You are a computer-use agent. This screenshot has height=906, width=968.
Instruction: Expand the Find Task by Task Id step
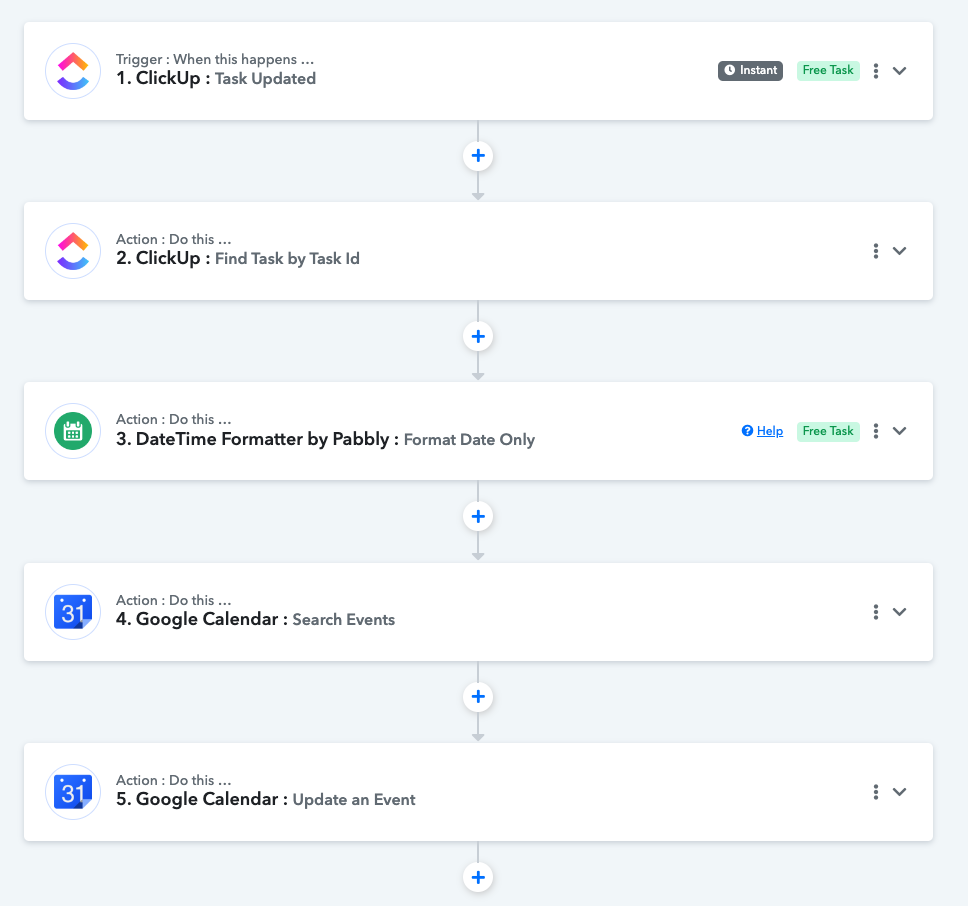899,251
